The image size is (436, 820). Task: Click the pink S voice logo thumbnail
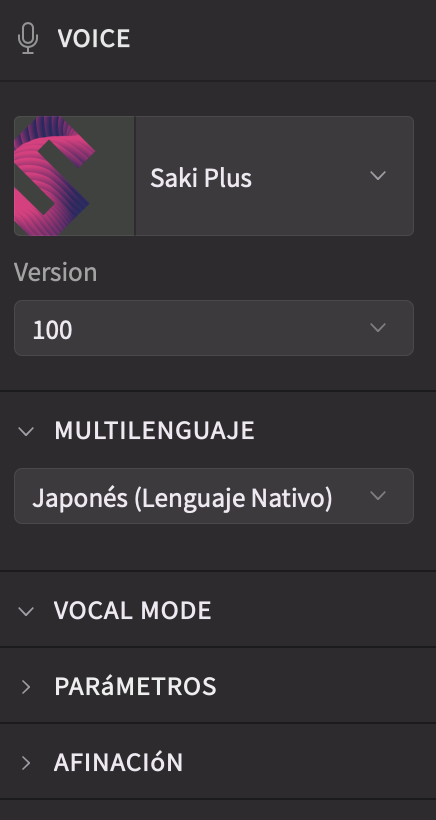pos(74,176)
